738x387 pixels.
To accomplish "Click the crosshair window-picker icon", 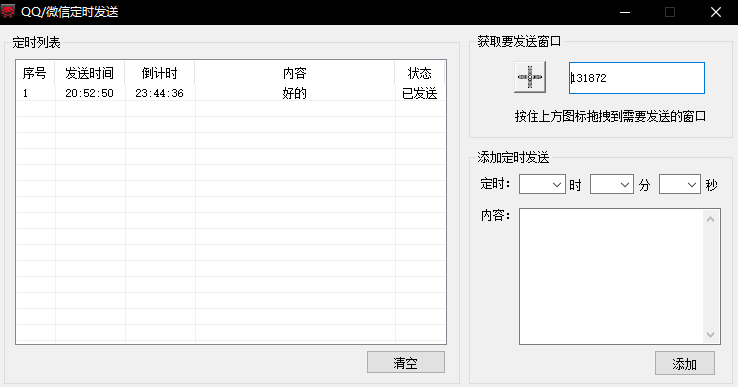I will point(530,77).
